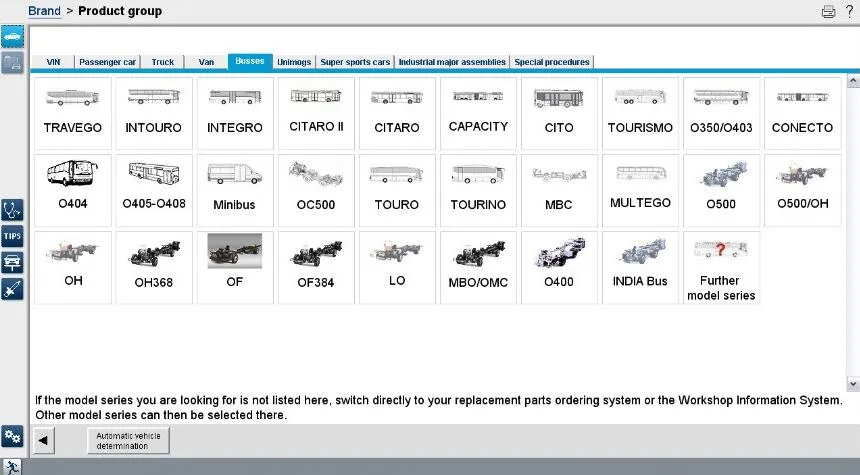Open the MBC chassis model series
This screenshot has width=860, height=475.
coord(559,190)
